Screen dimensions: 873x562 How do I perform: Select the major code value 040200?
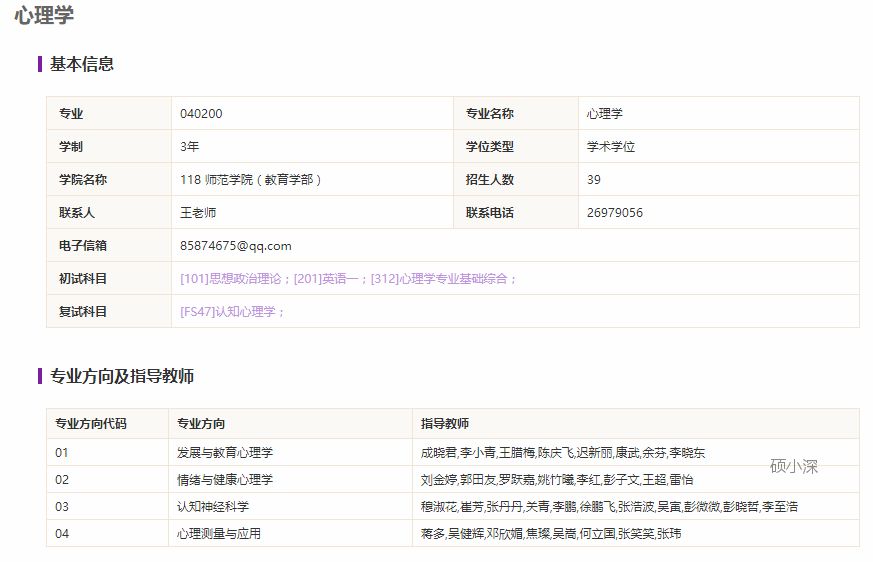click(x=201, y=114)
